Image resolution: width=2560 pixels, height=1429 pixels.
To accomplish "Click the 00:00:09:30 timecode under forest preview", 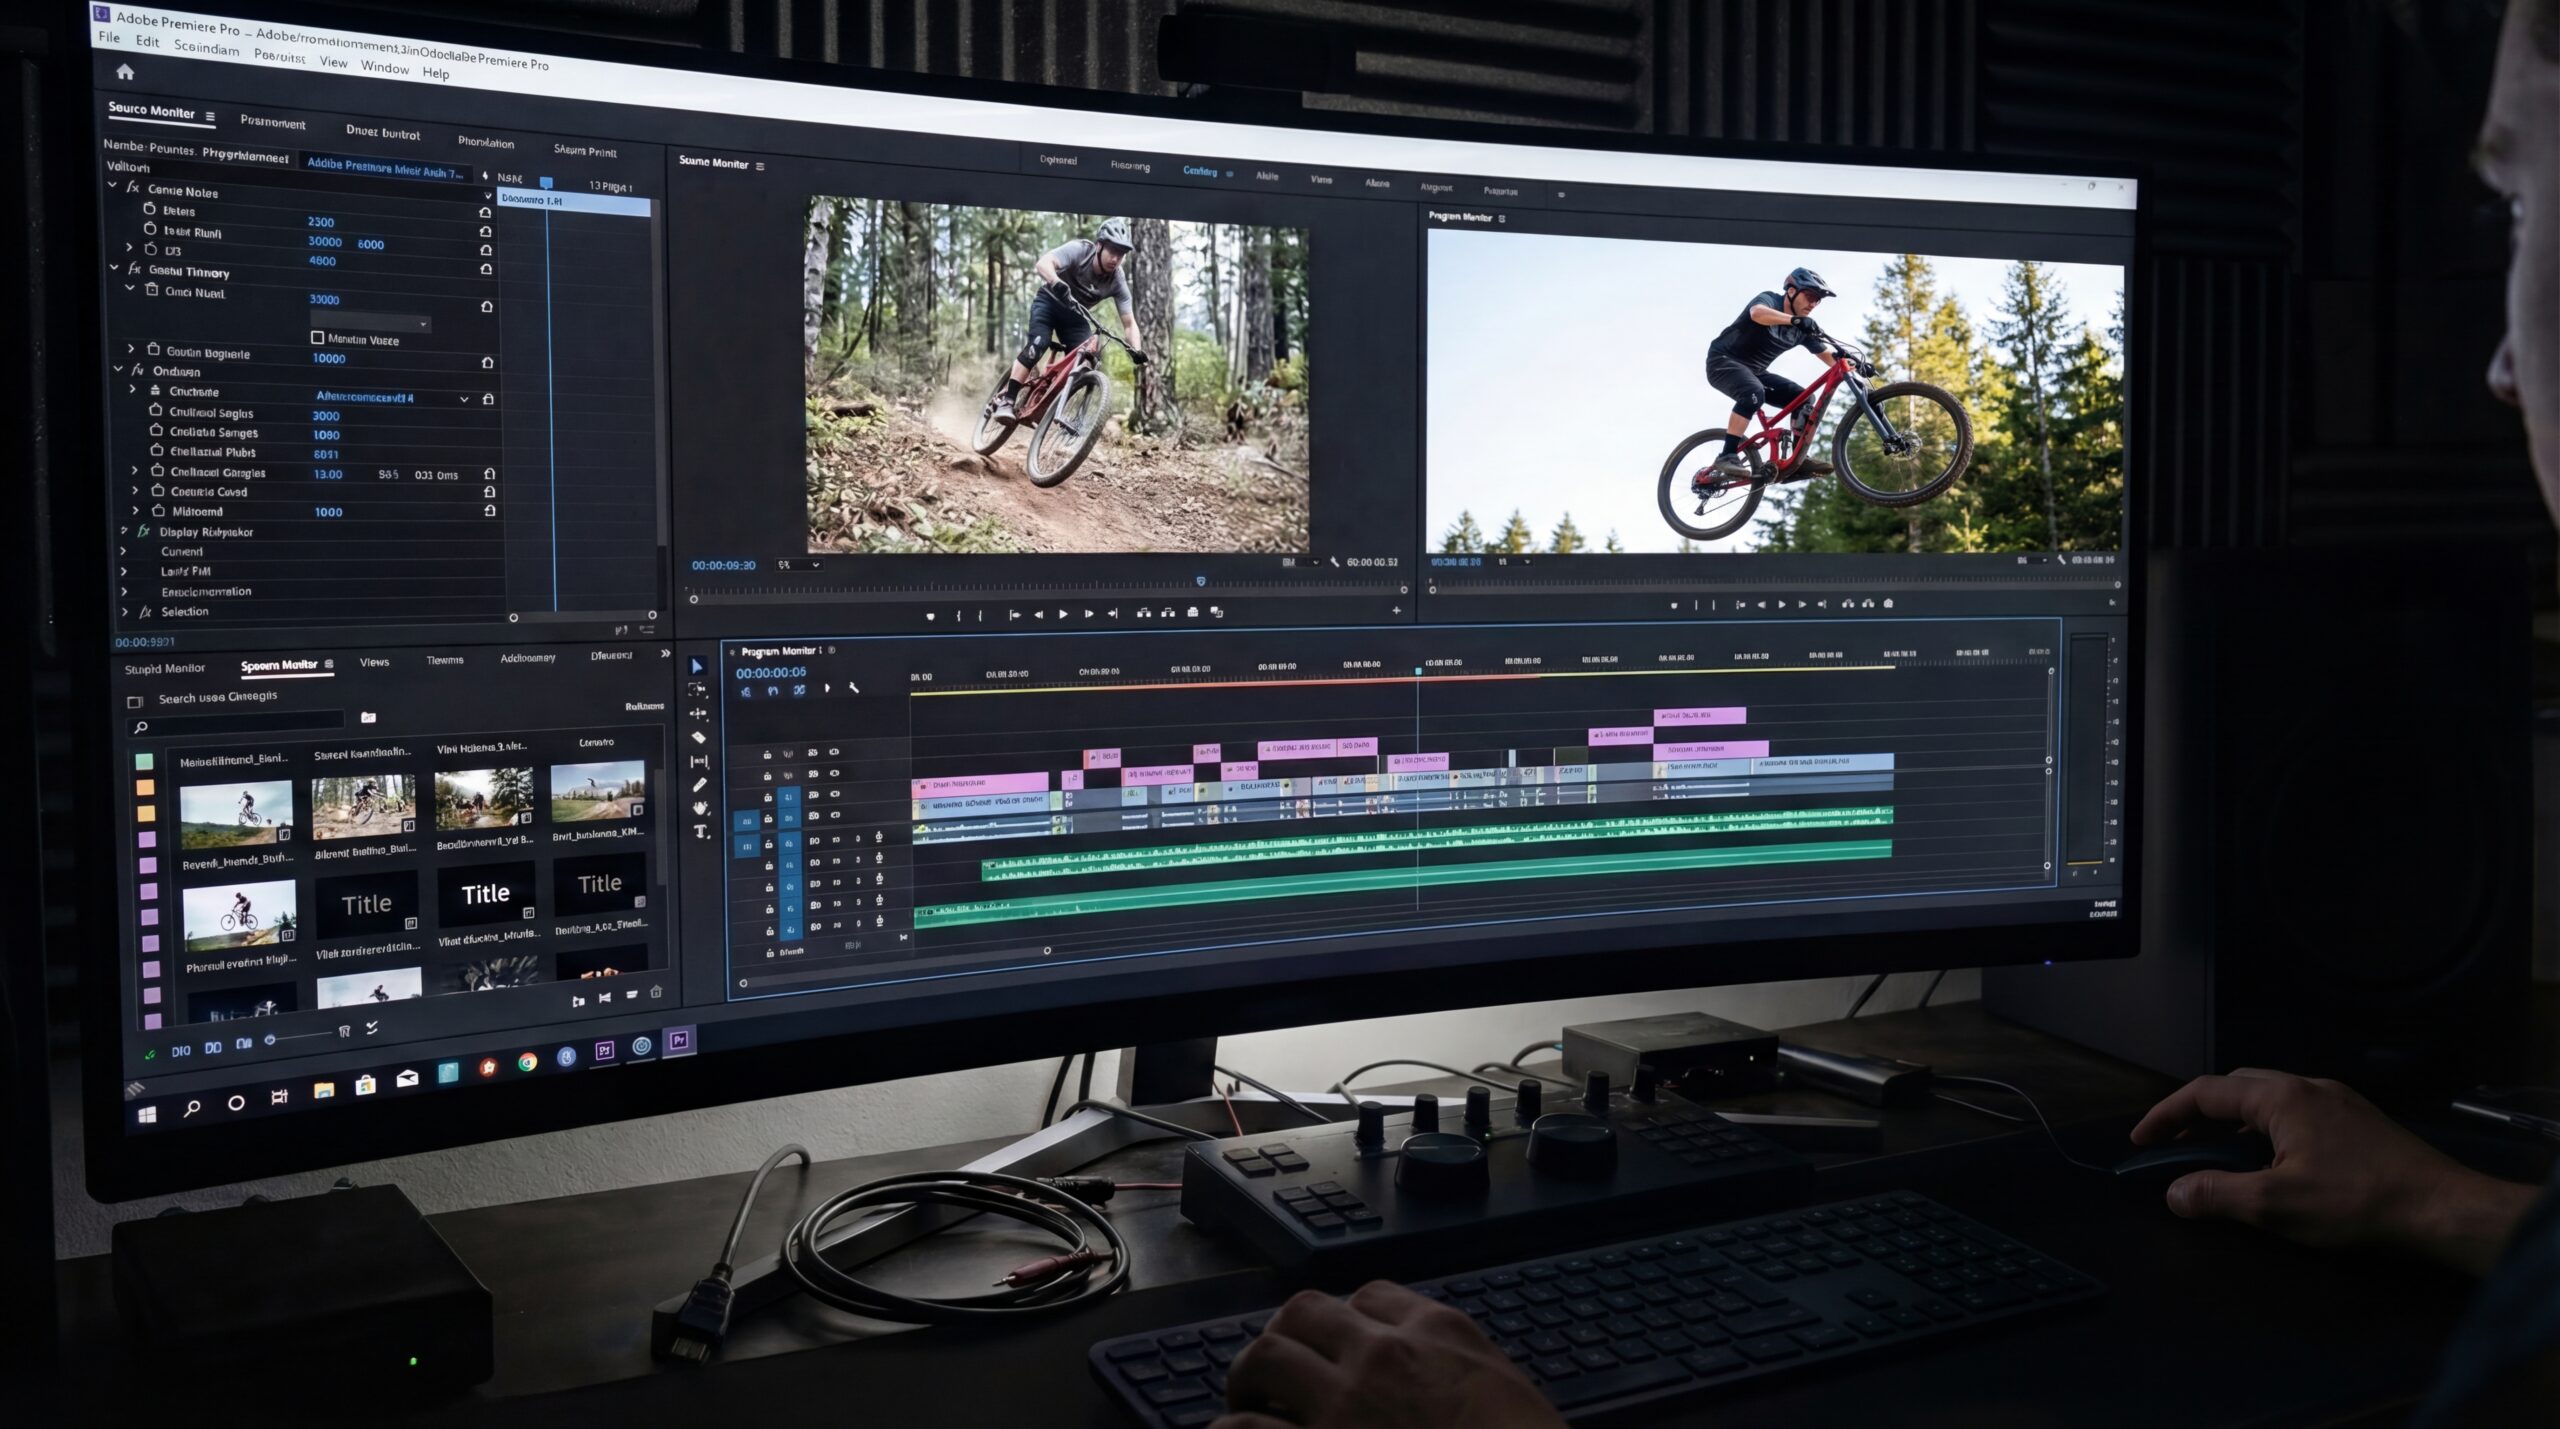I will pos(724,565).
